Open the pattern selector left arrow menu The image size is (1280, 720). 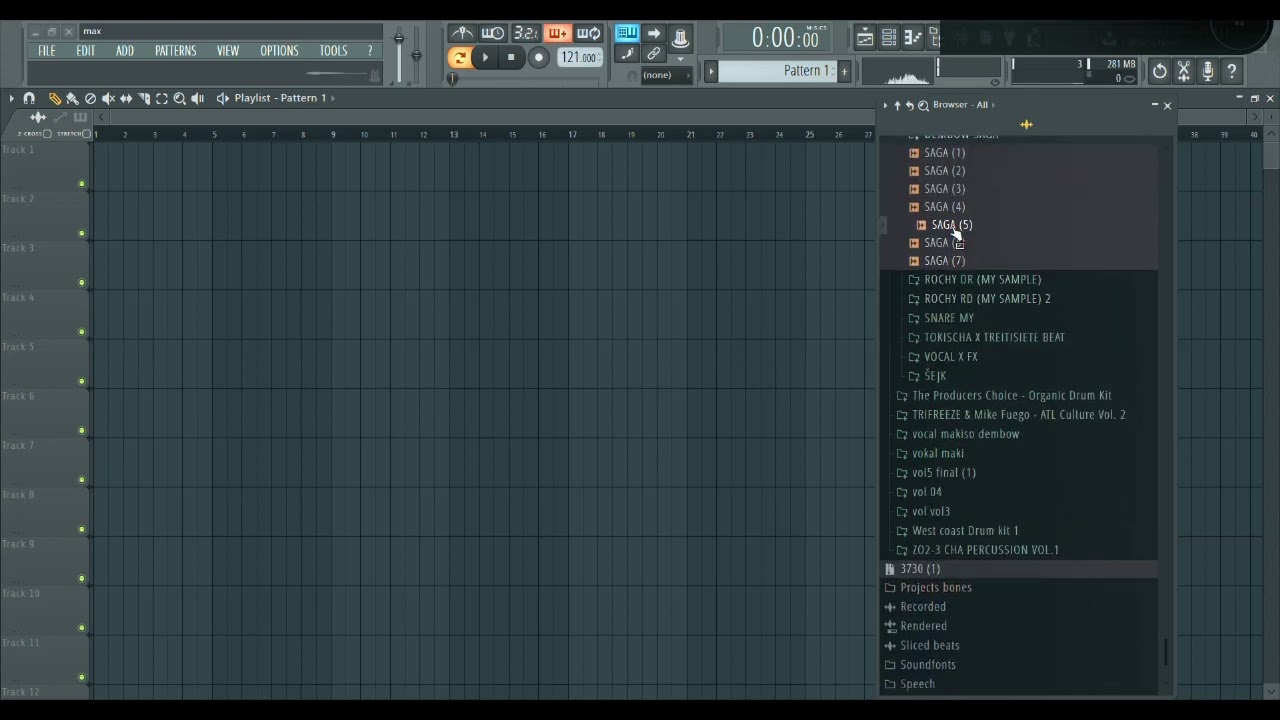pyautogui.click(x=711, y=71)
